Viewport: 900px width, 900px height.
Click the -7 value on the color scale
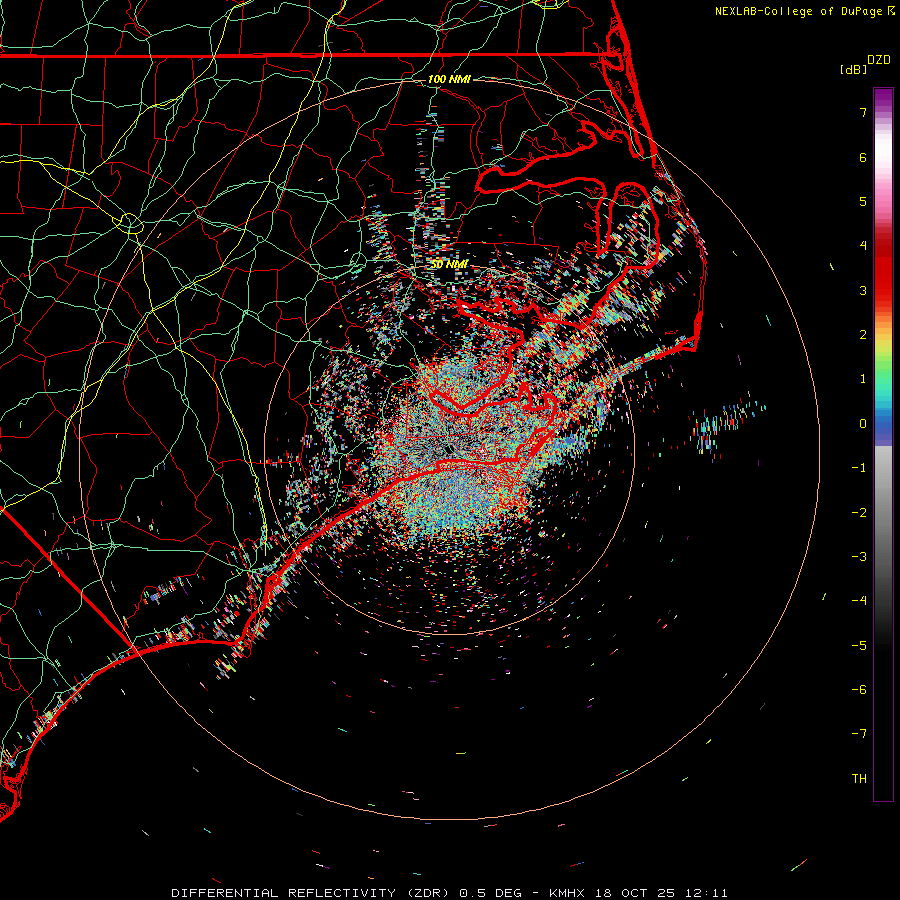[859, 734]
